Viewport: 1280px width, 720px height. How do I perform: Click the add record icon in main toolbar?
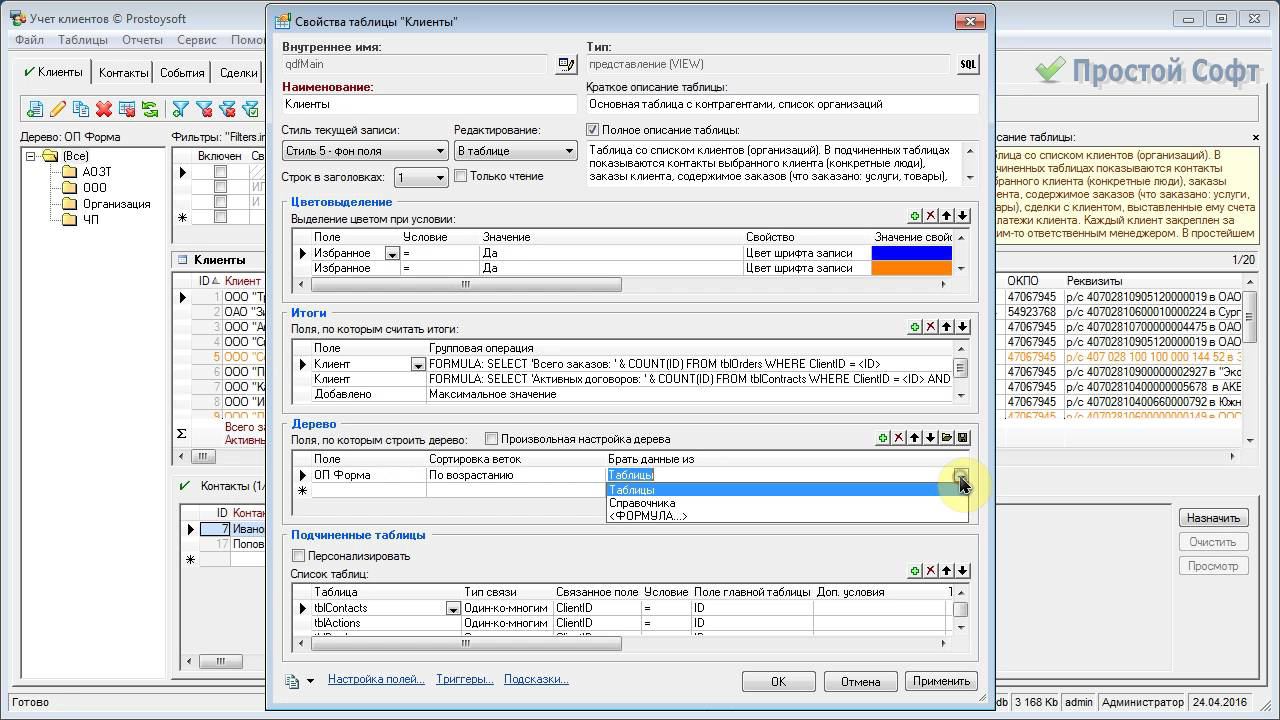35,109
